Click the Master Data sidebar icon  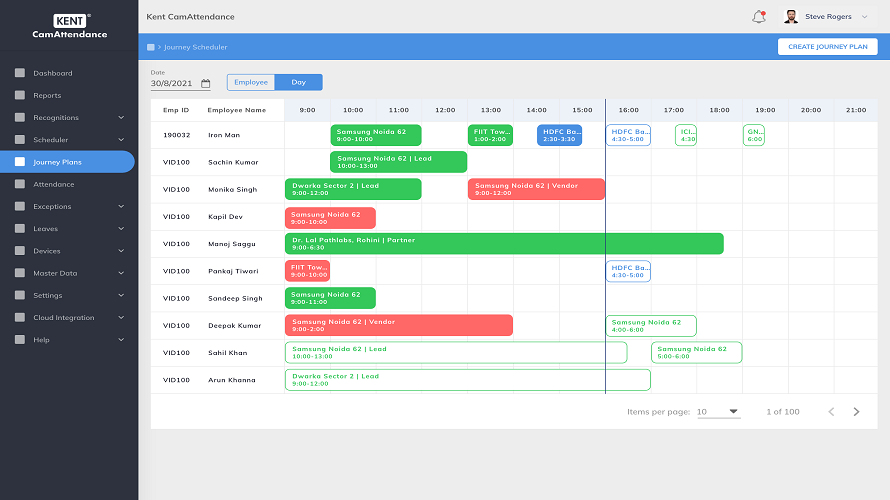(x=20, y=272)
